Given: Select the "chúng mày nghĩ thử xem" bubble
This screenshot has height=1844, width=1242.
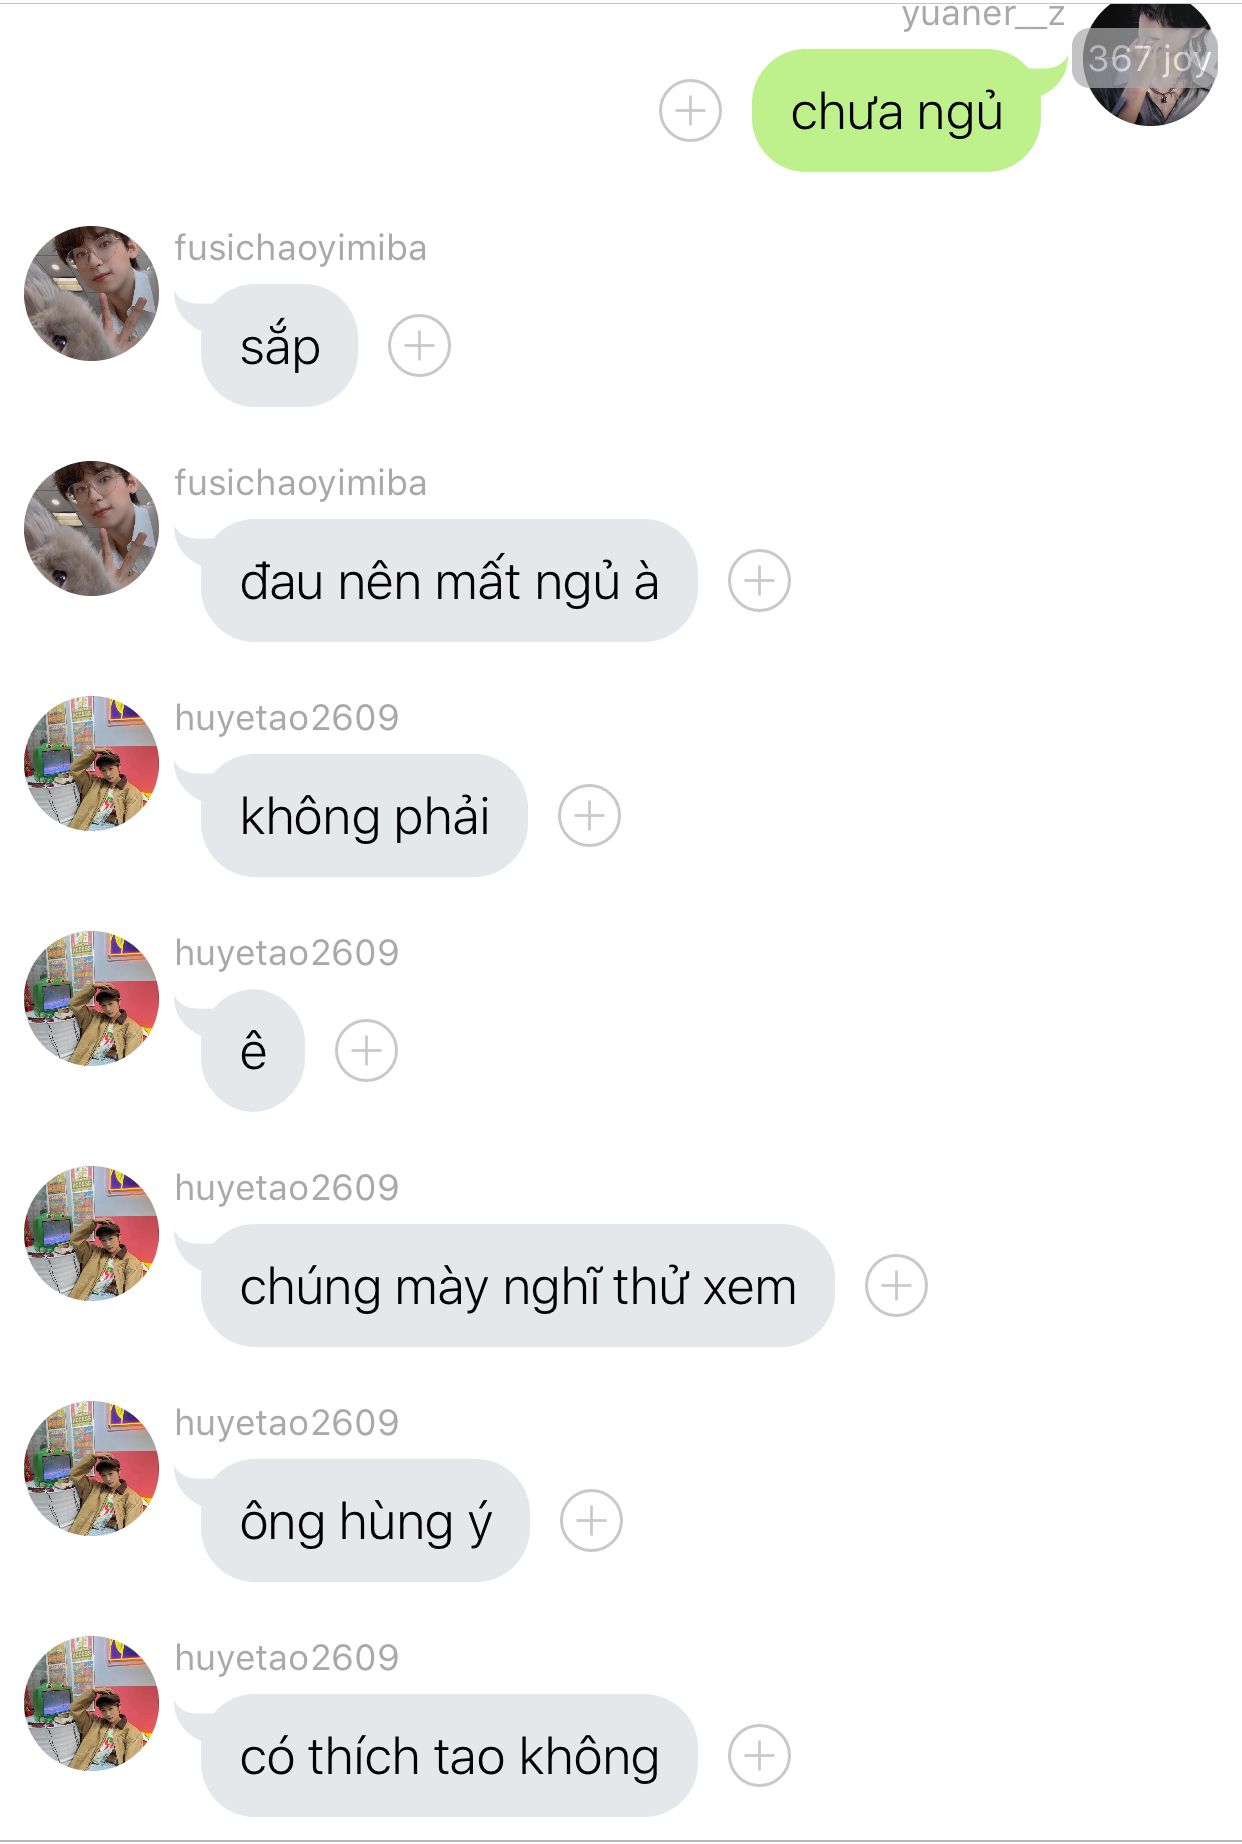Looking at the screenshot, I should click(518, 1286).
